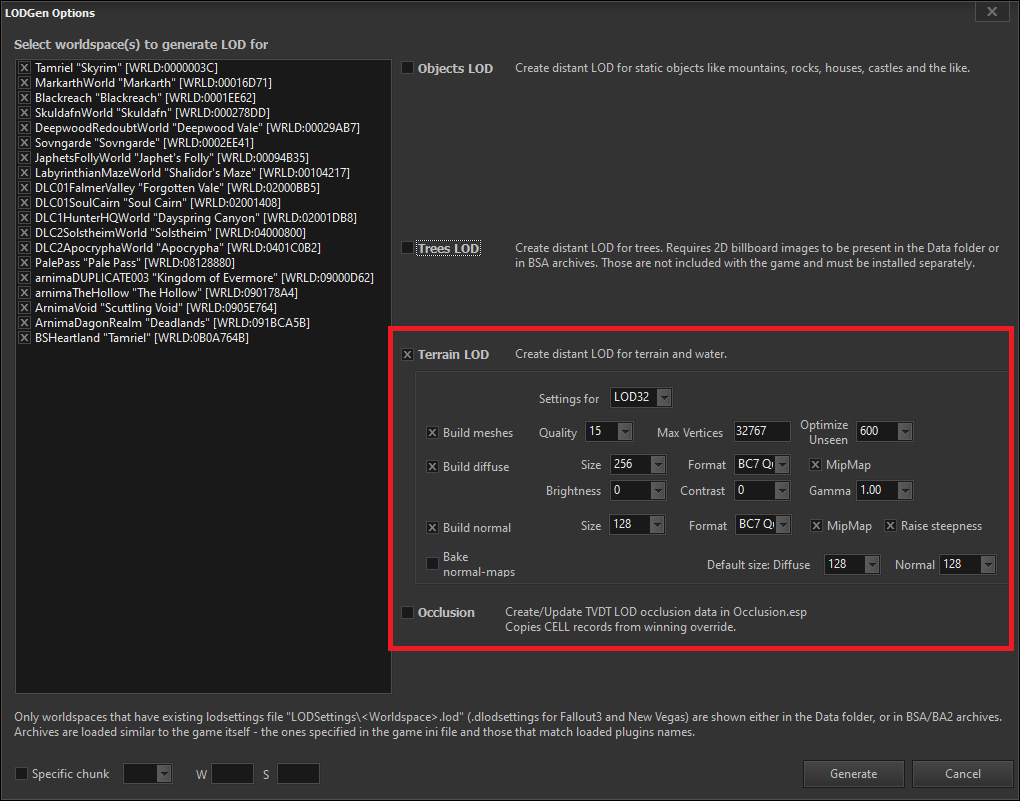Click the Max Vertices input field
The height and width of the screenshot is (801, 1020).
762,431
